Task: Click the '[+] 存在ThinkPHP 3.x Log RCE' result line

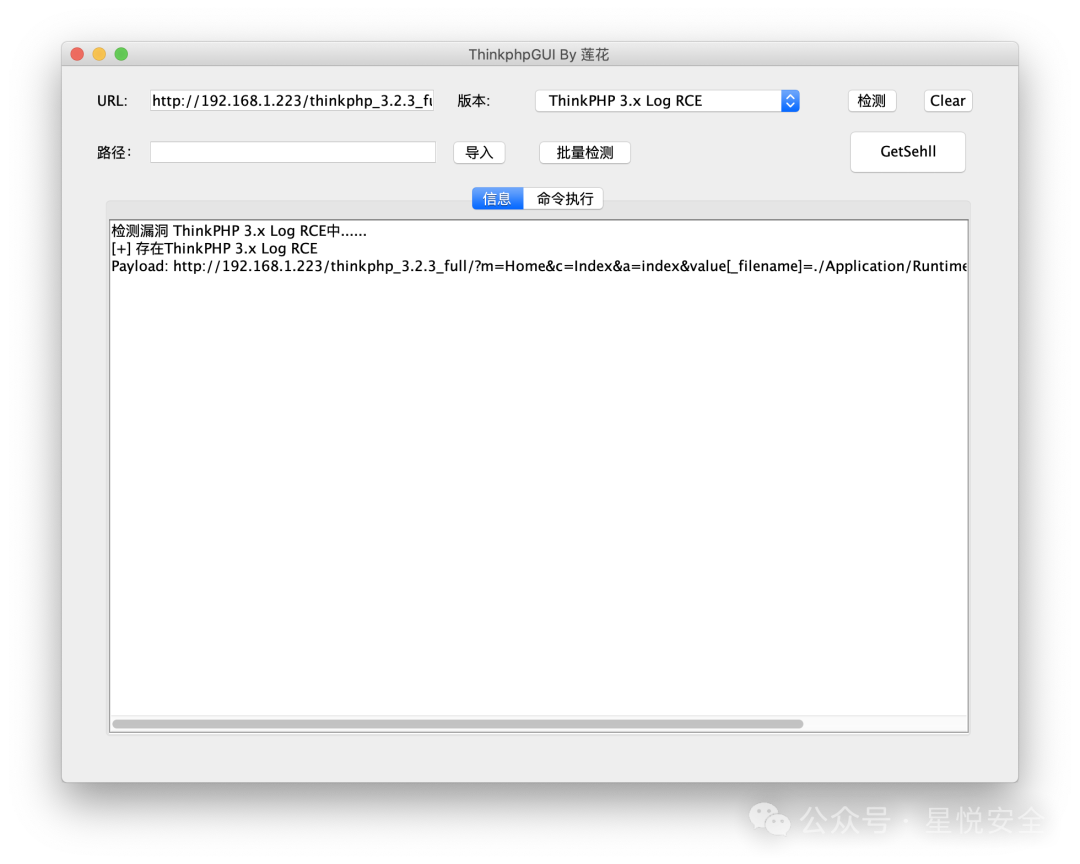Action: [214, 249]
